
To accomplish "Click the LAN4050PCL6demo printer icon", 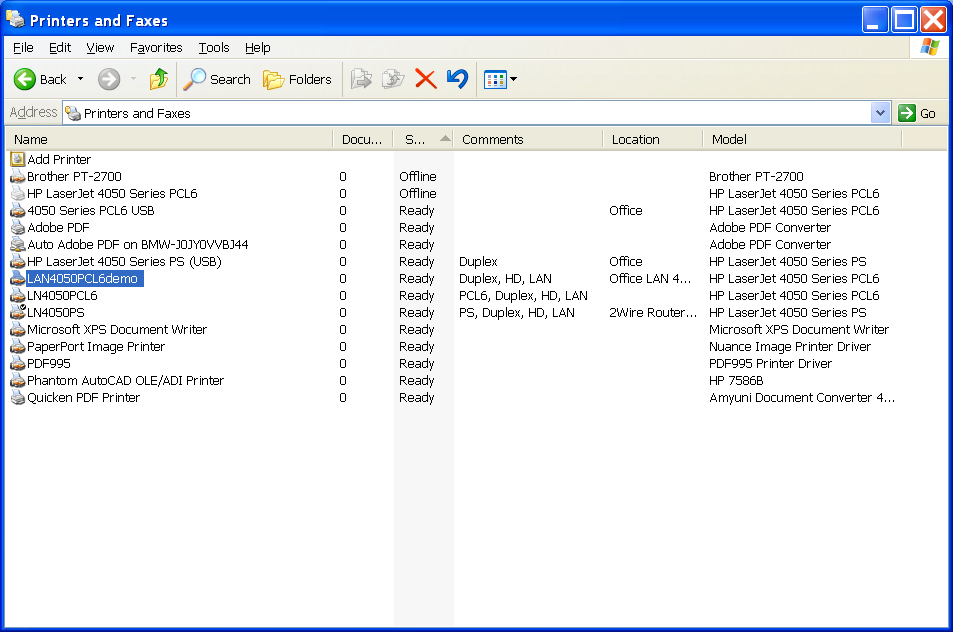I will point(18,278).
